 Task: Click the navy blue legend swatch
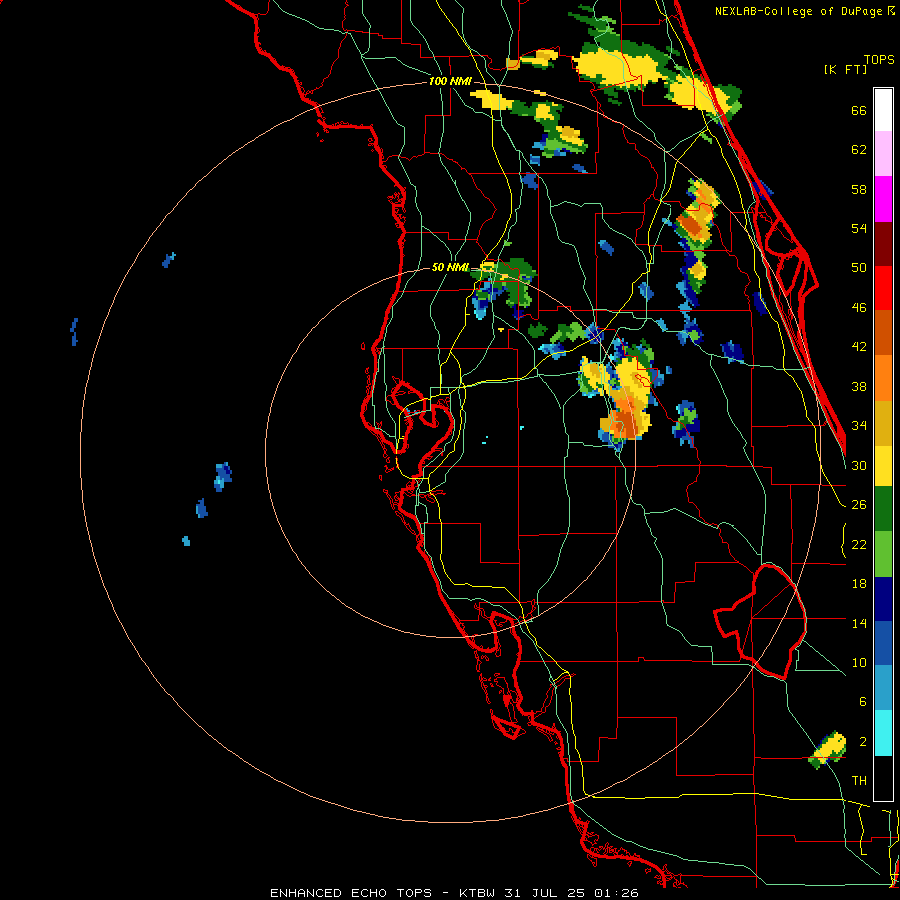point(883,599)
